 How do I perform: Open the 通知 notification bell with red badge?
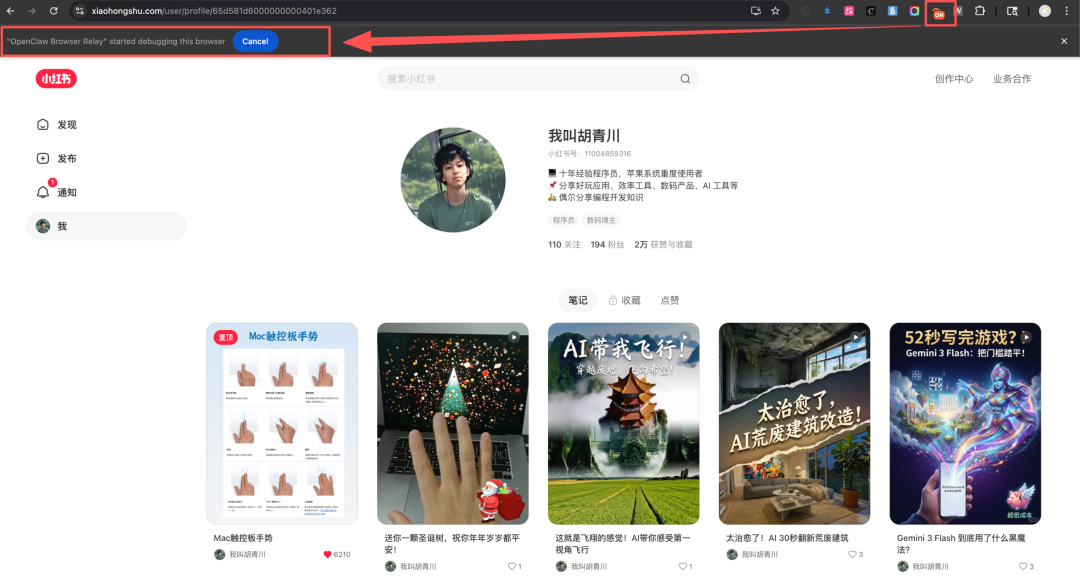[41, 191]
